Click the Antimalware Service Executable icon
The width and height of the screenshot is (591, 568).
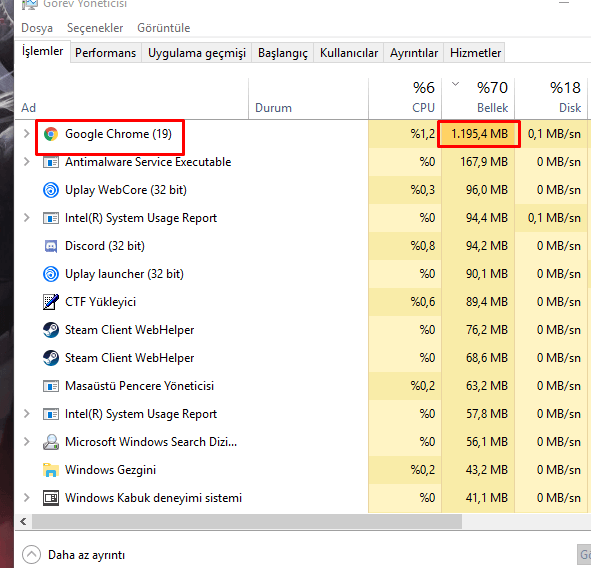[51, 162]
